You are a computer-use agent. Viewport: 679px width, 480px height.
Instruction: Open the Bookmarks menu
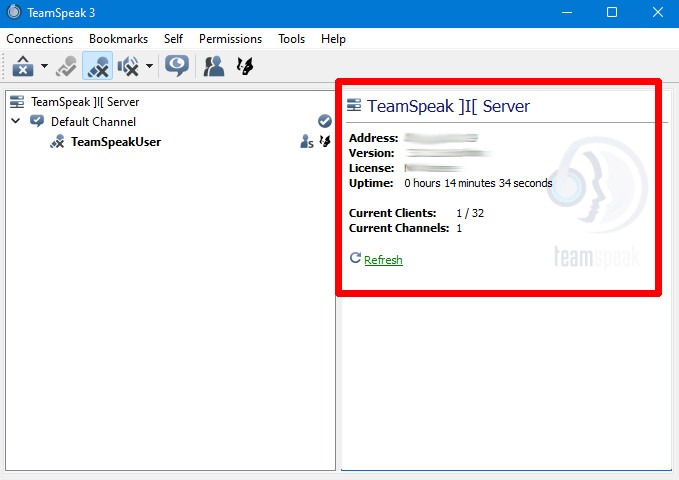119,39
